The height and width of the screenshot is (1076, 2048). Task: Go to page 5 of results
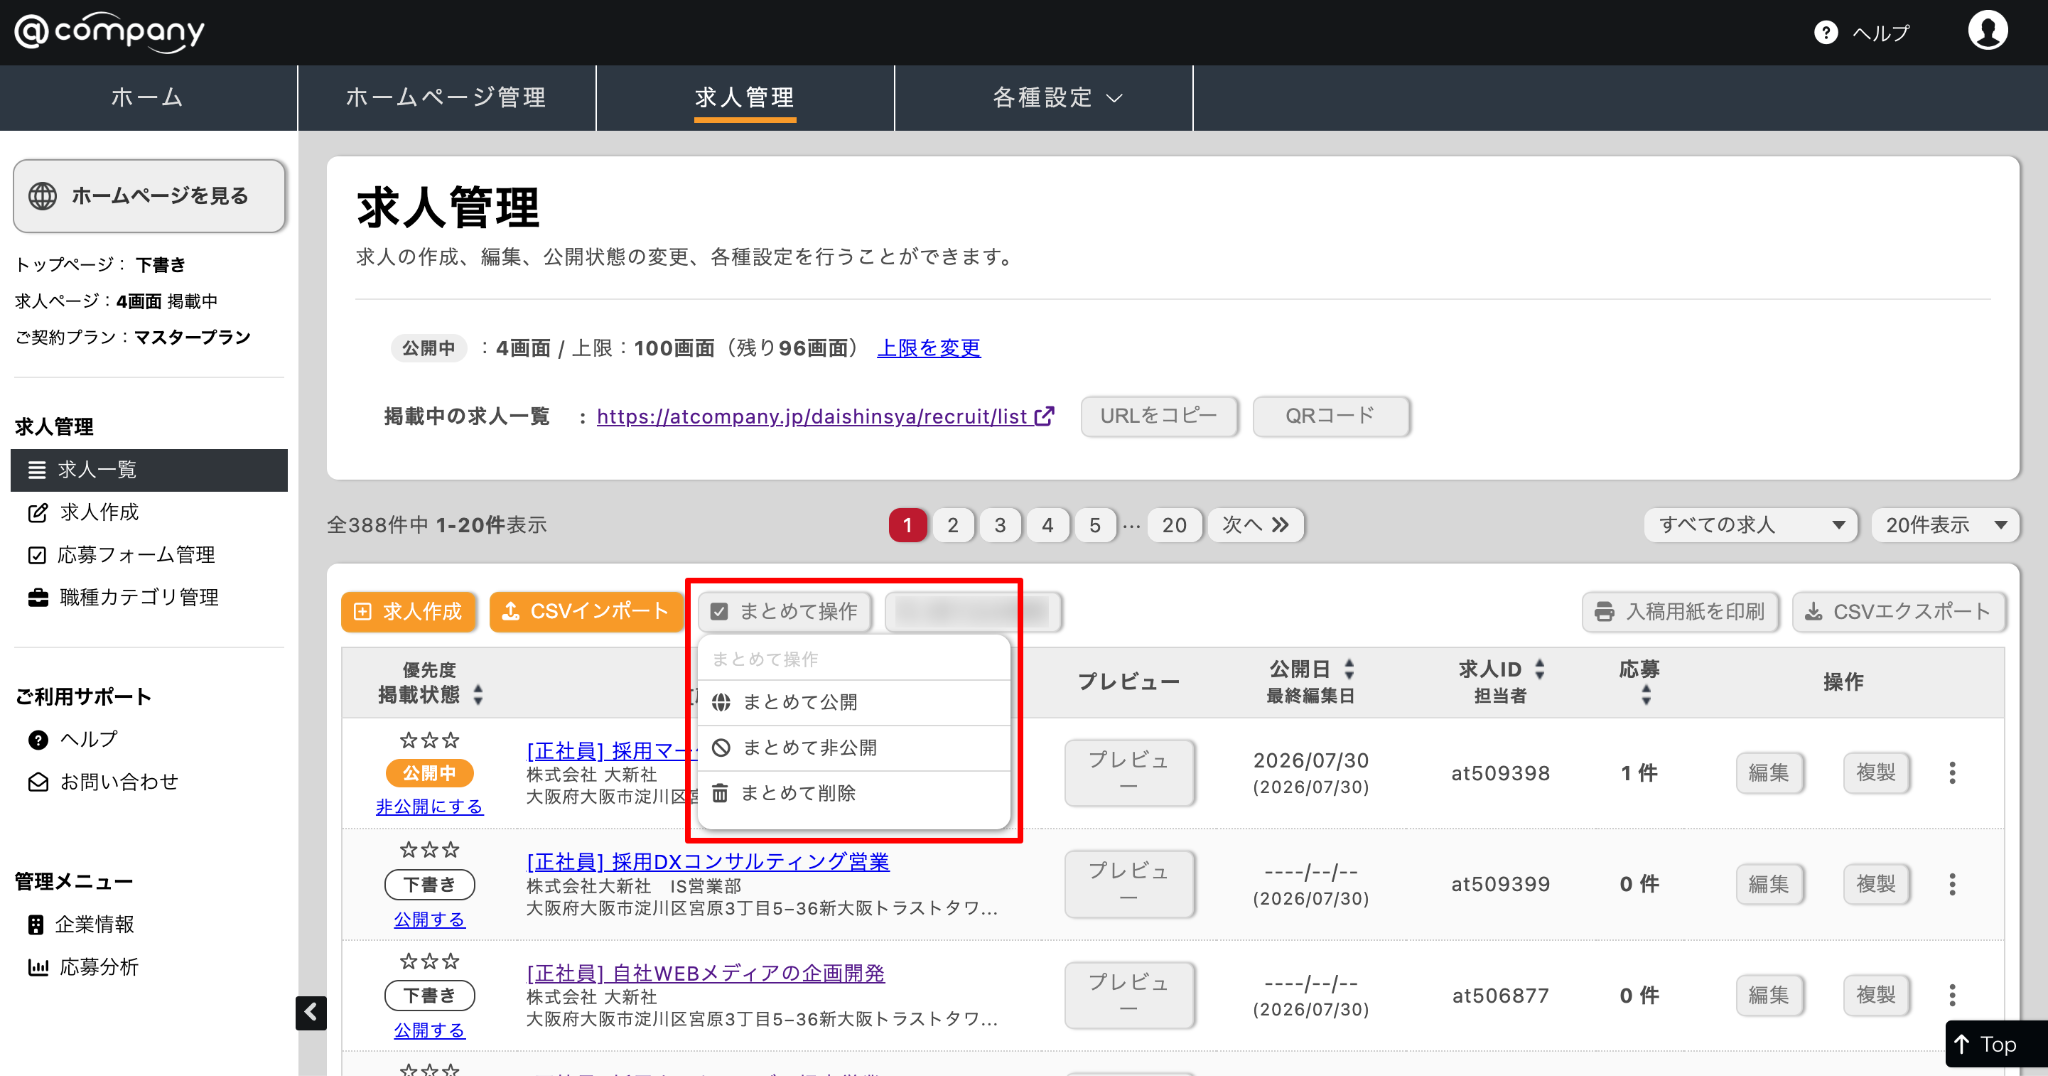(1095, 525)
